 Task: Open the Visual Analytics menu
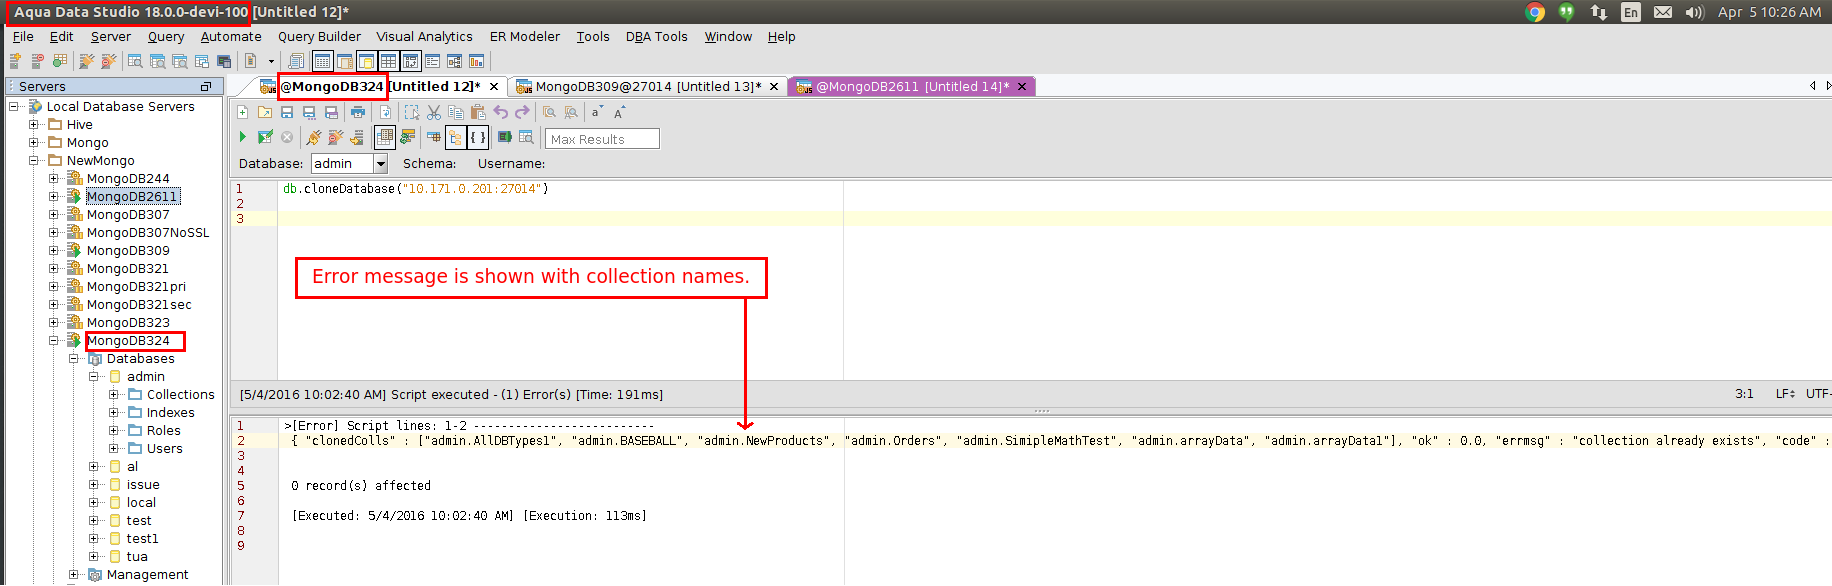click(424, 36)
